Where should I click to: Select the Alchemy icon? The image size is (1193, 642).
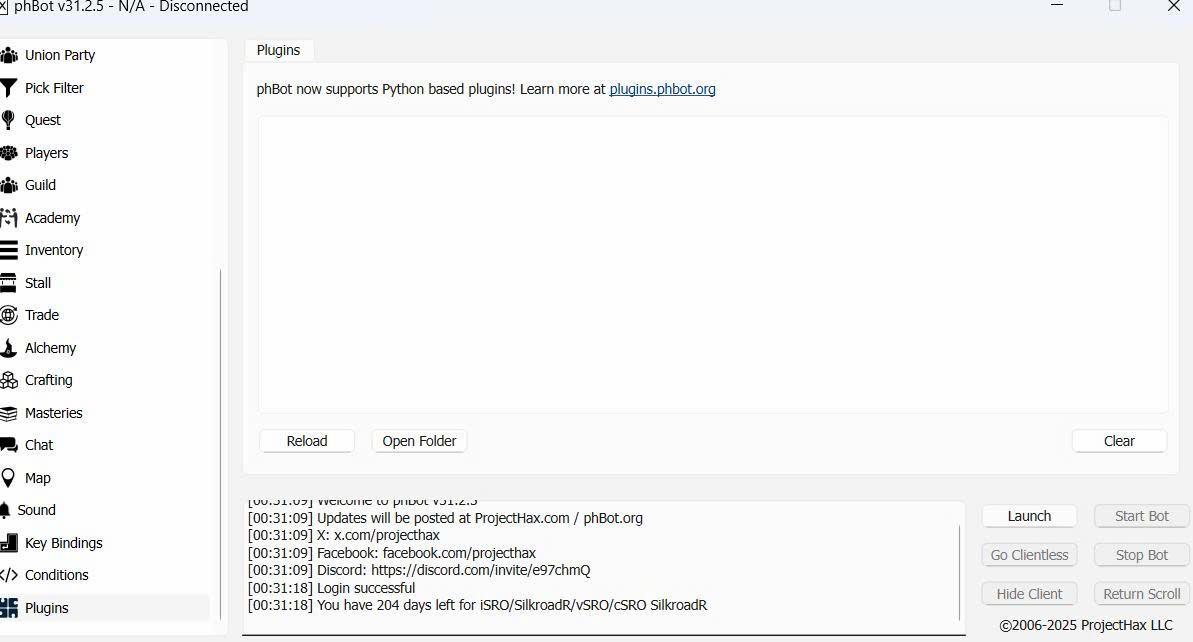click(x=9, y=348)
